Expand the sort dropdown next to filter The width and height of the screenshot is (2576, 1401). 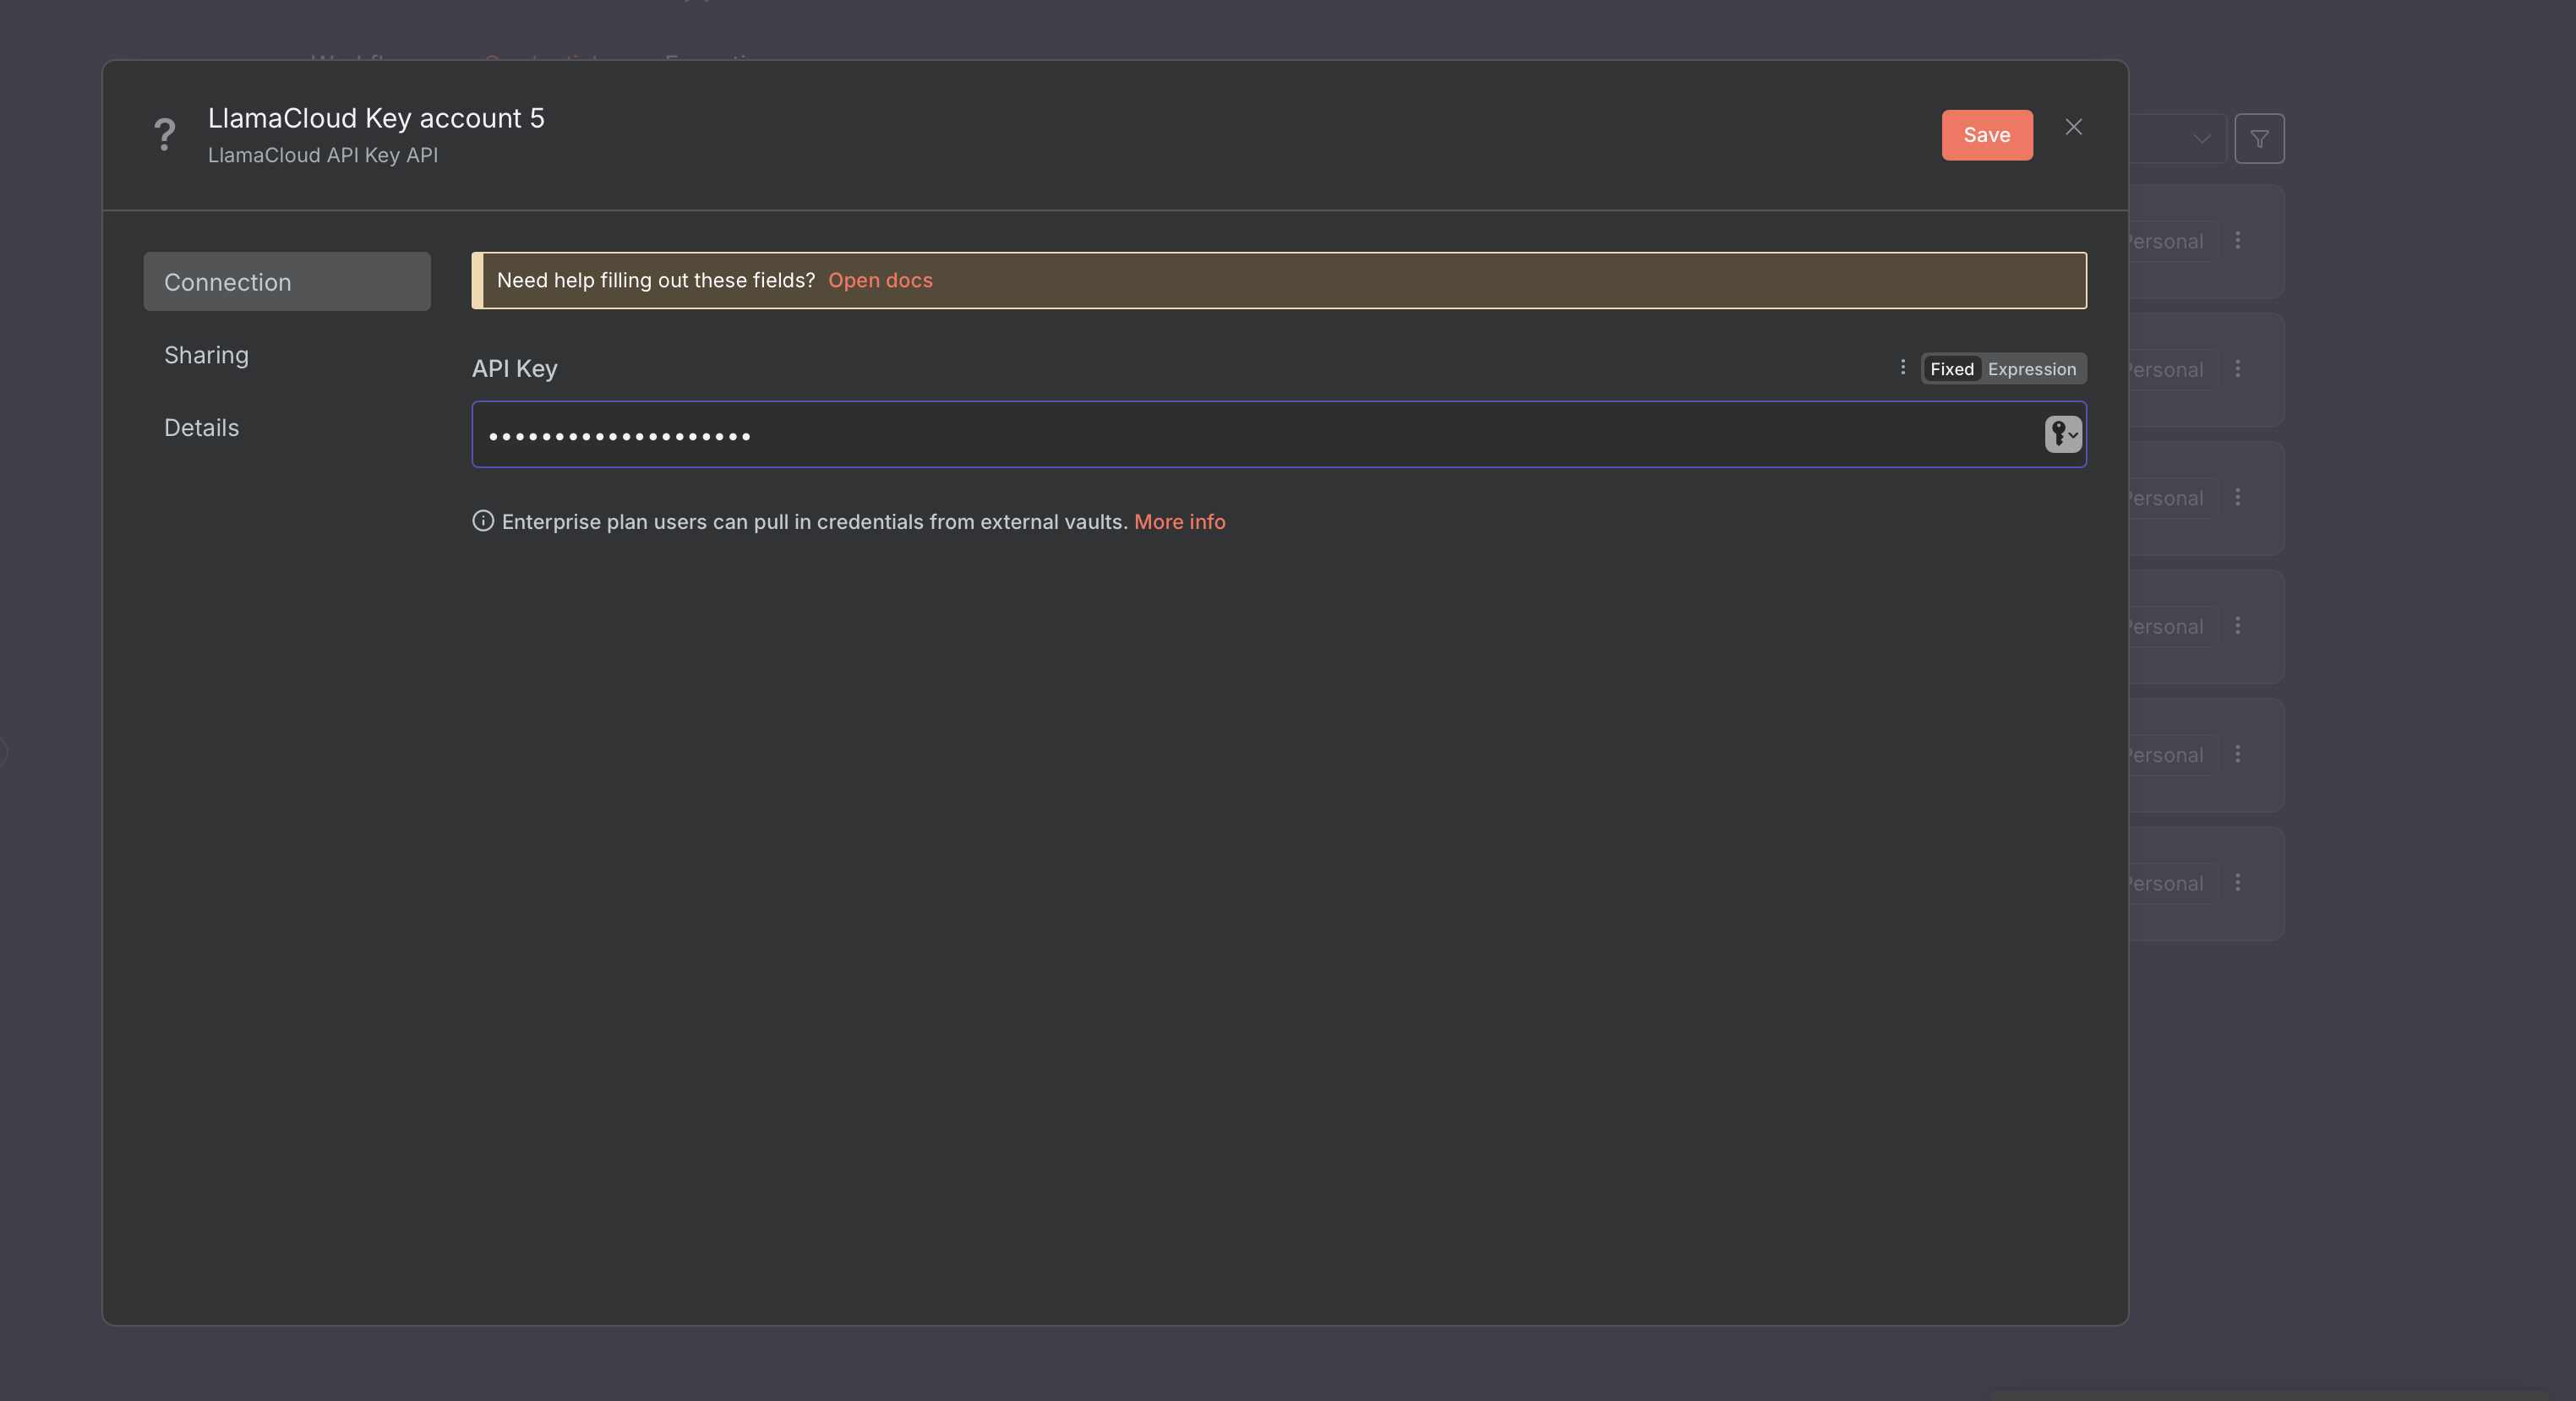click(x=2200, y=139)
